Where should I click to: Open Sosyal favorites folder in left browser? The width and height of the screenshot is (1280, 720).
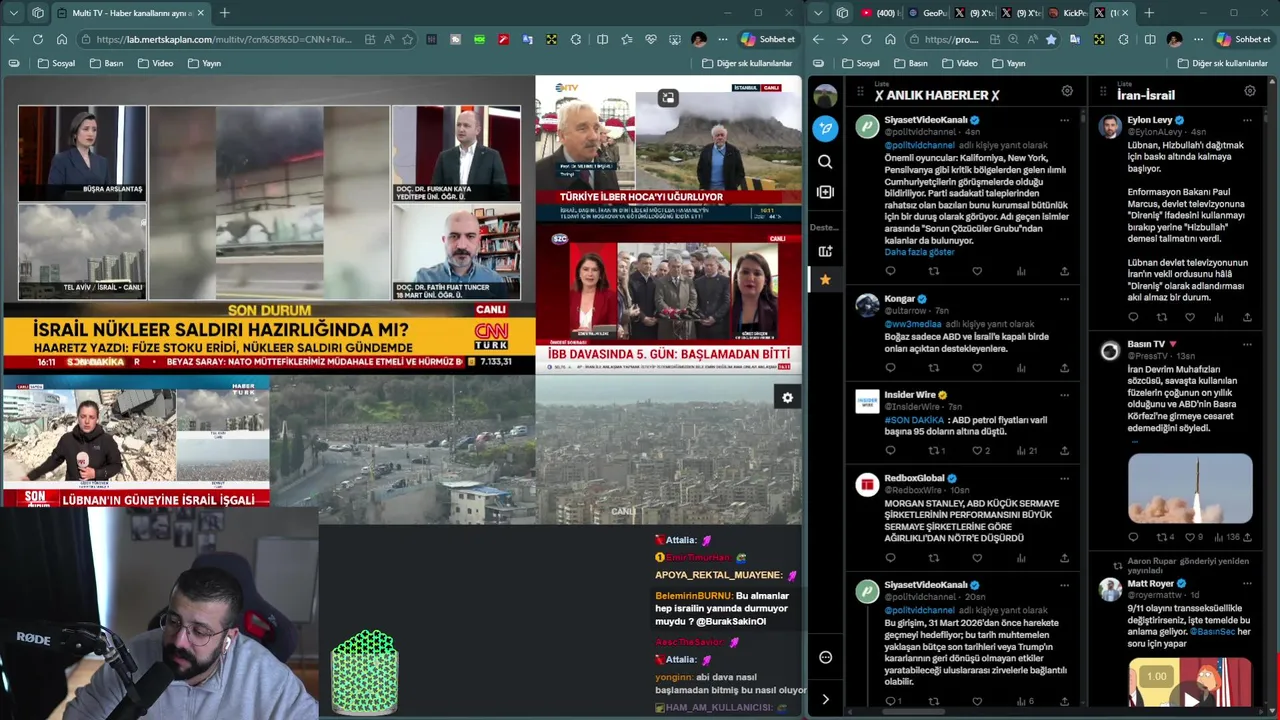56,63
